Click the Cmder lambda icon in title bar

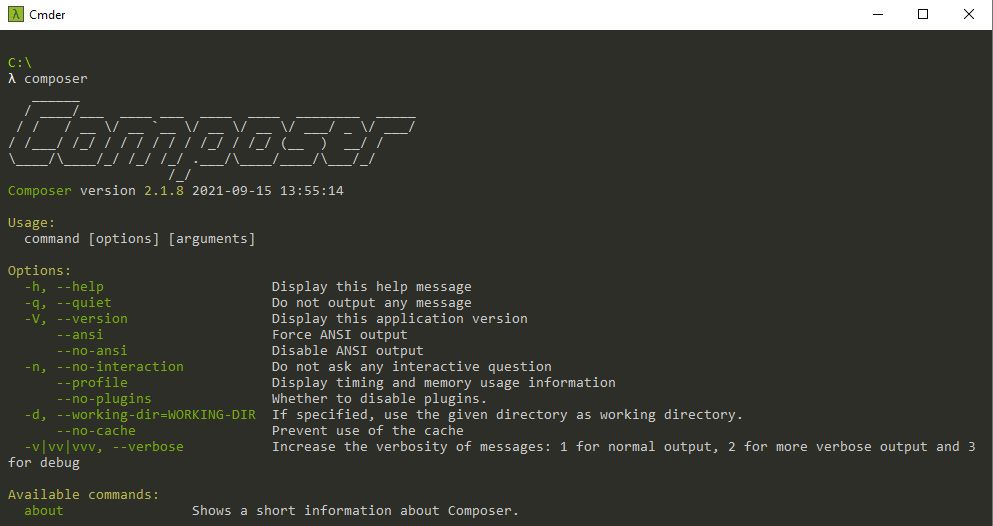click(x=15, y=14)
